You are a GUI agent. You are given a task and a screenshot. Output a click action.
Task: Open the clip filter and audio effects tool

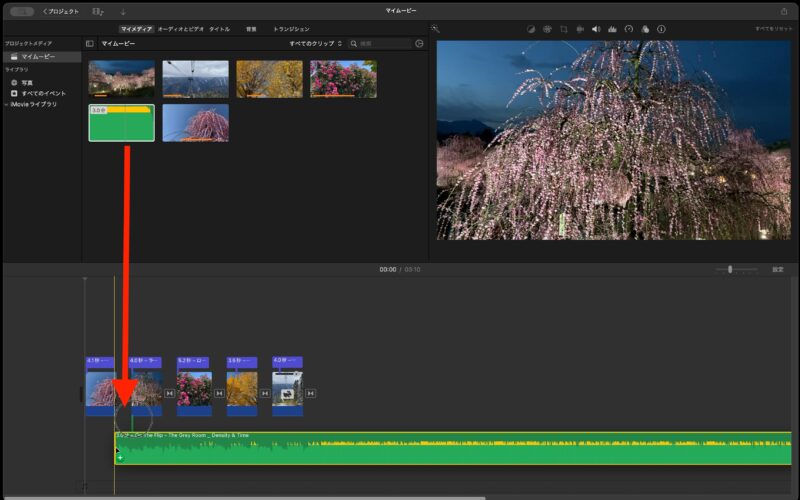(x=645, y=29)
